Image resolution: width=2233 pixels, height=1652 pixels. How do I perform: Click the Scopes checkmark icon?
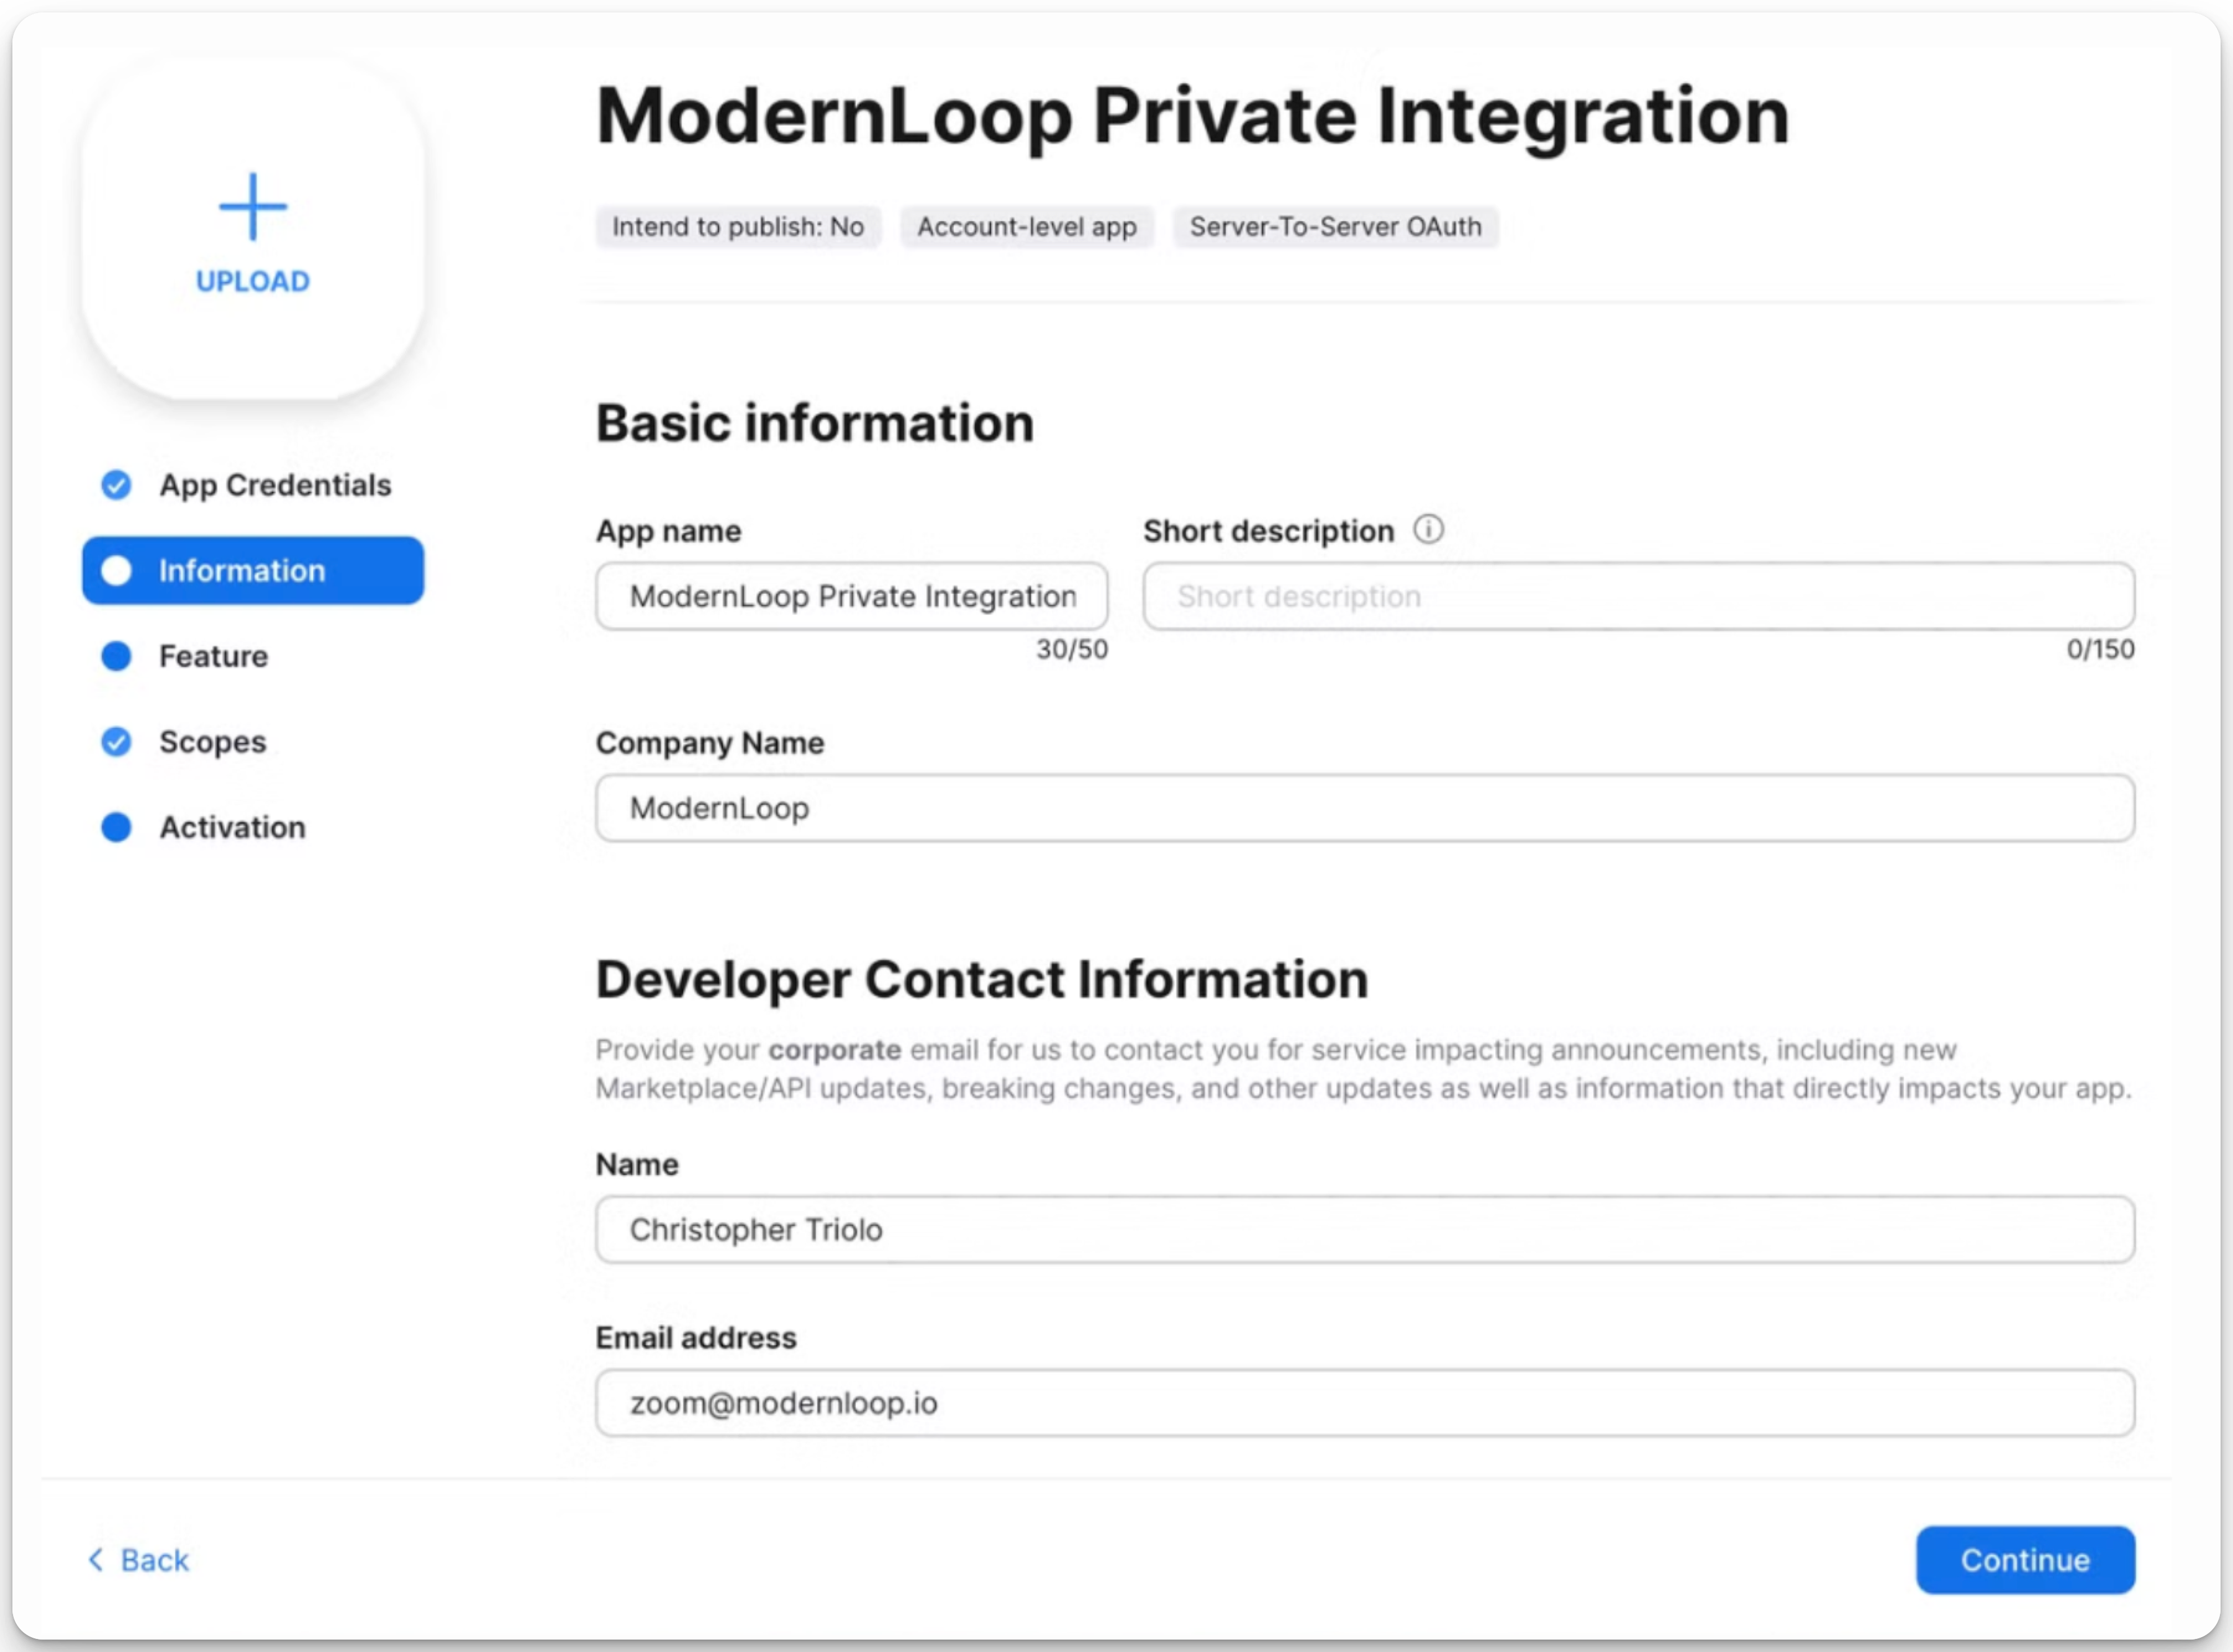click(x=116, y=742)
